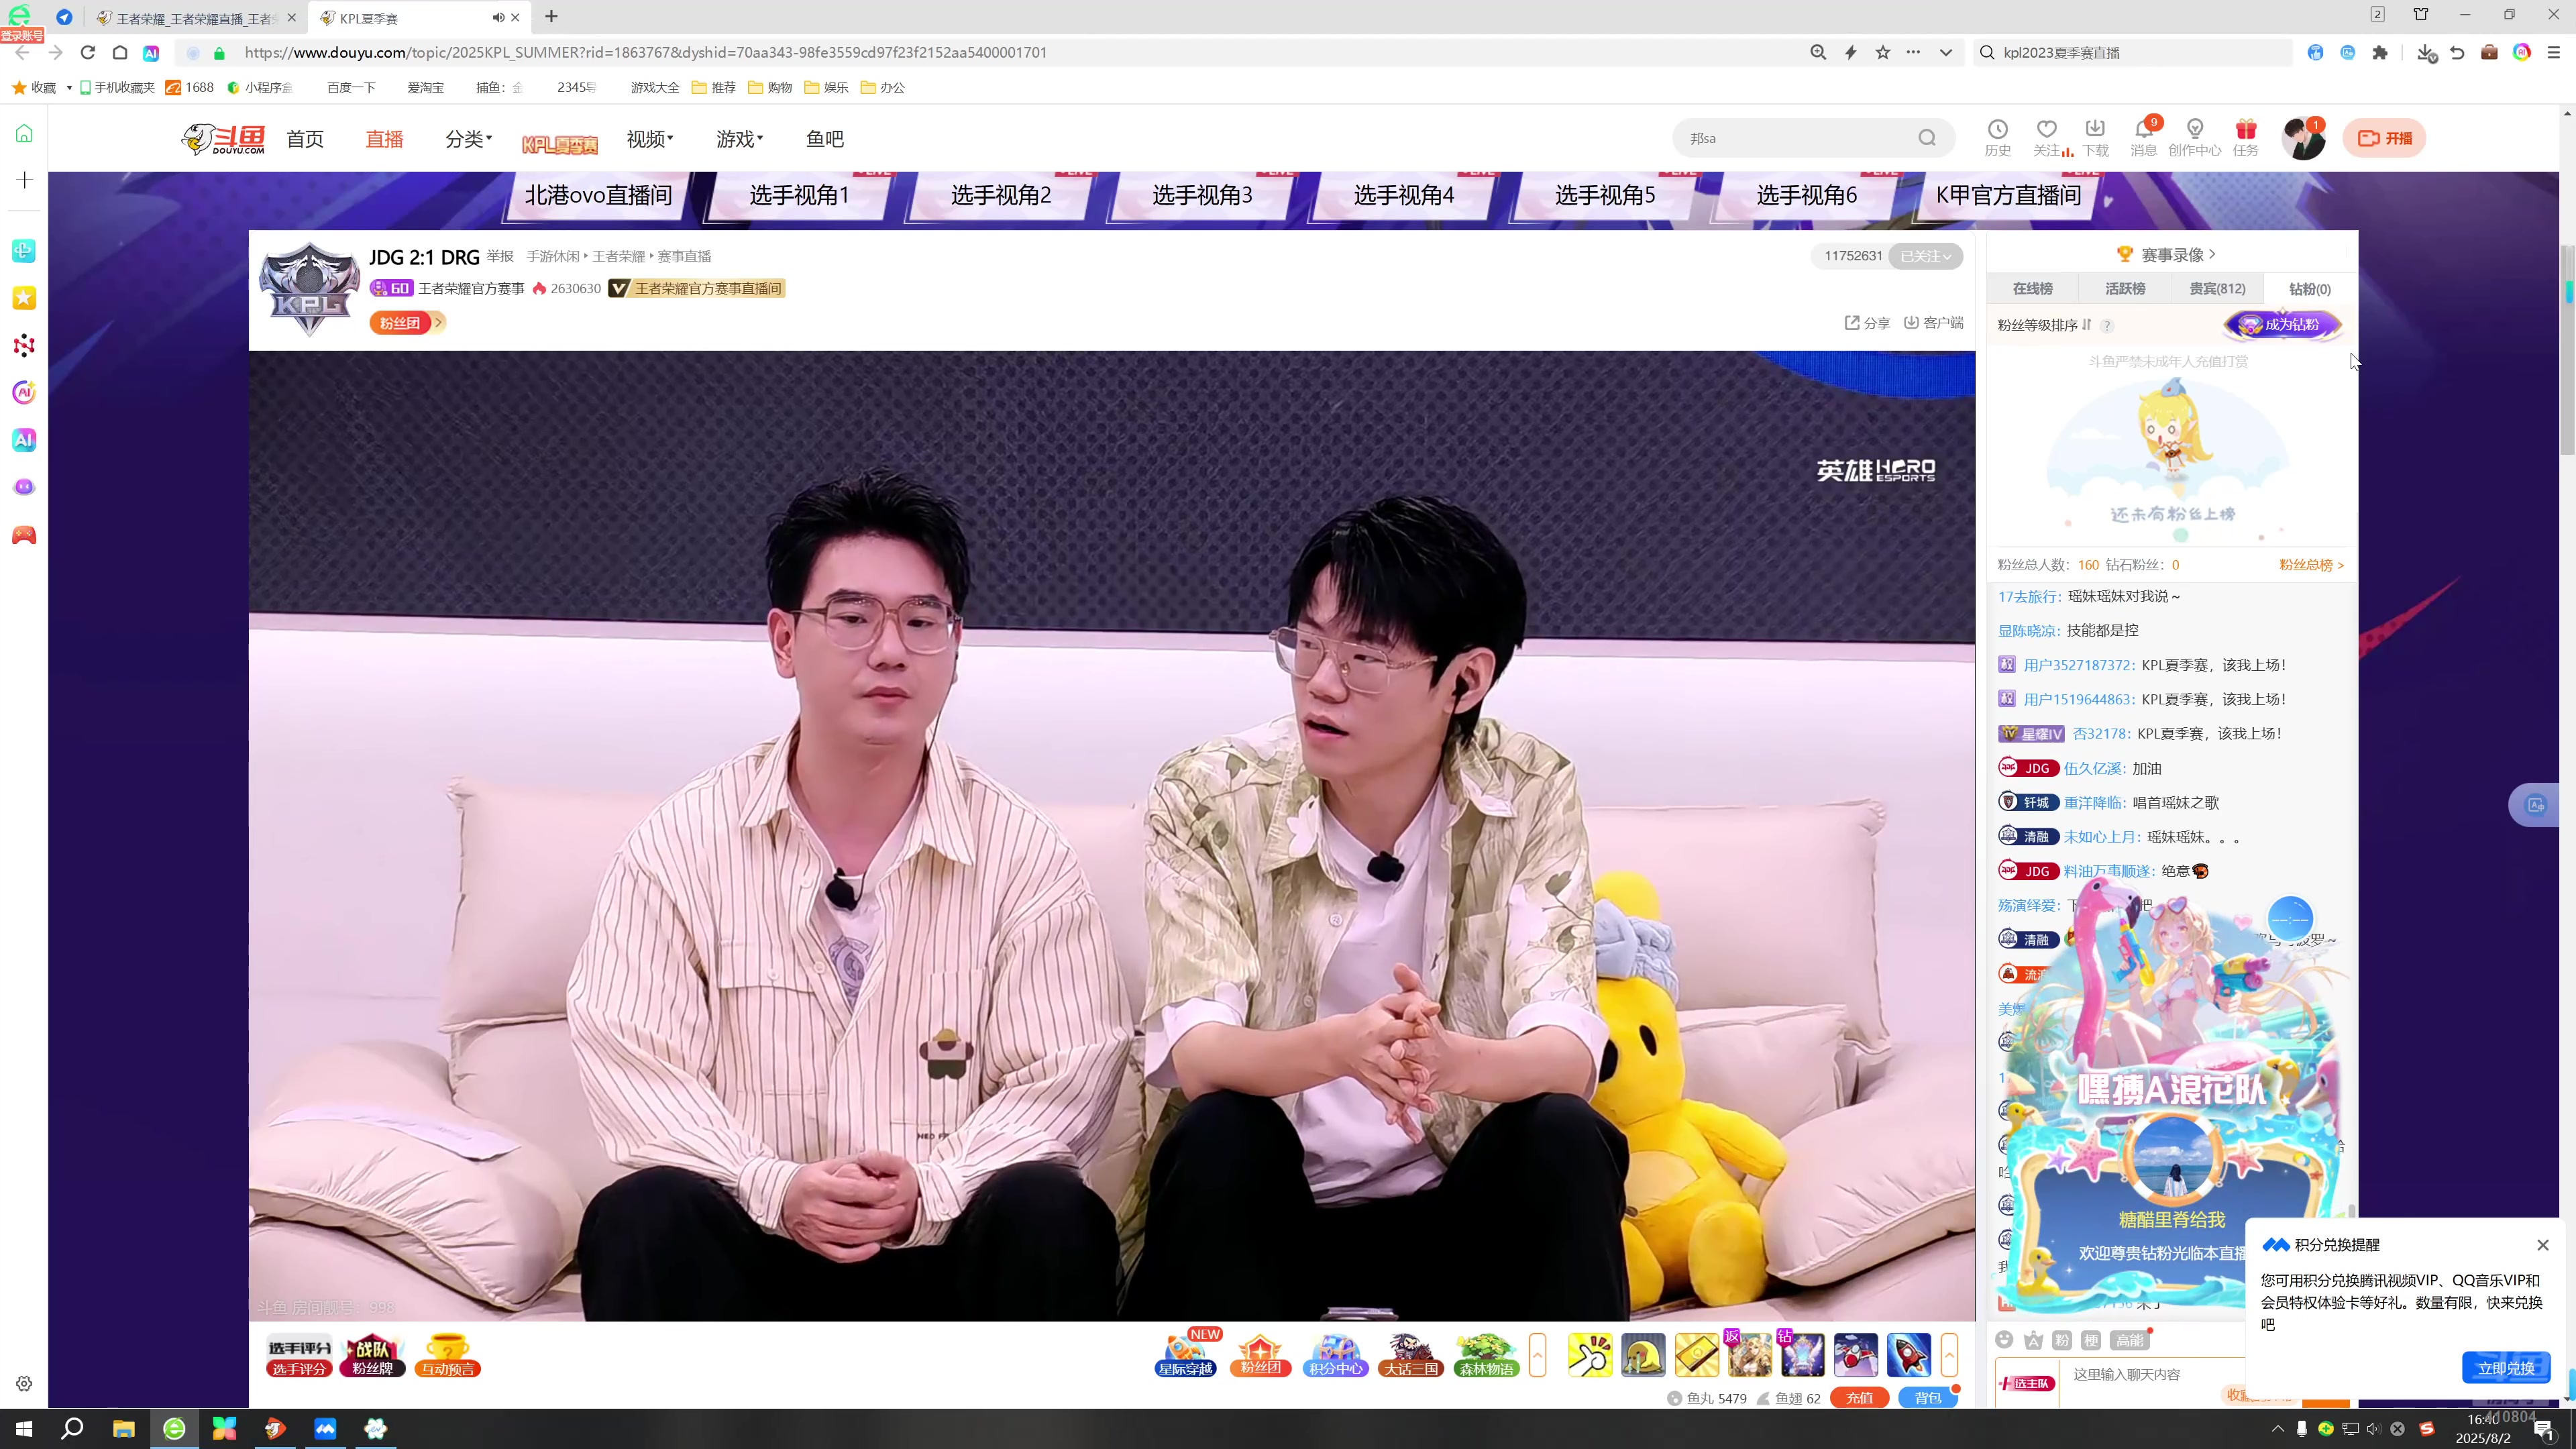This screenshot has width=2576, height=1449.
Task: Open browser extensions puzzle icon
Action: 2380,52
